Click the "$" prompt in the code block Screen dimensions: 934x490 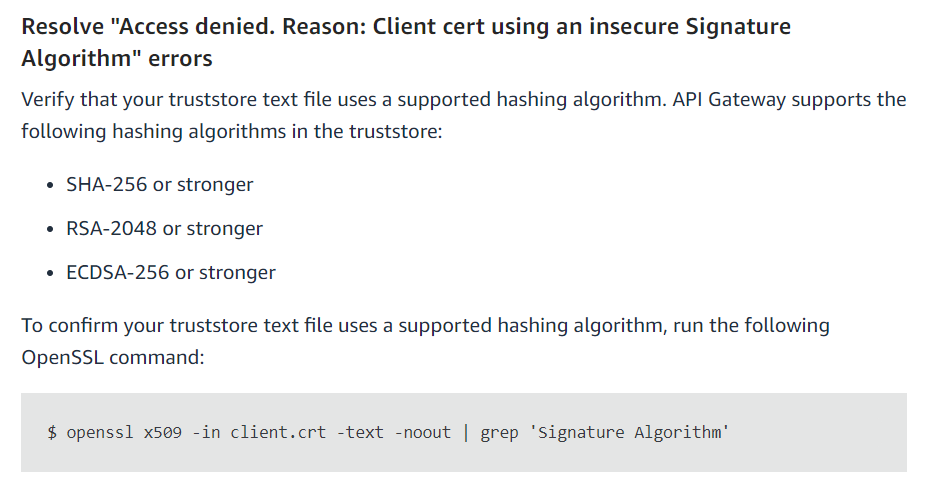[52, 433]
